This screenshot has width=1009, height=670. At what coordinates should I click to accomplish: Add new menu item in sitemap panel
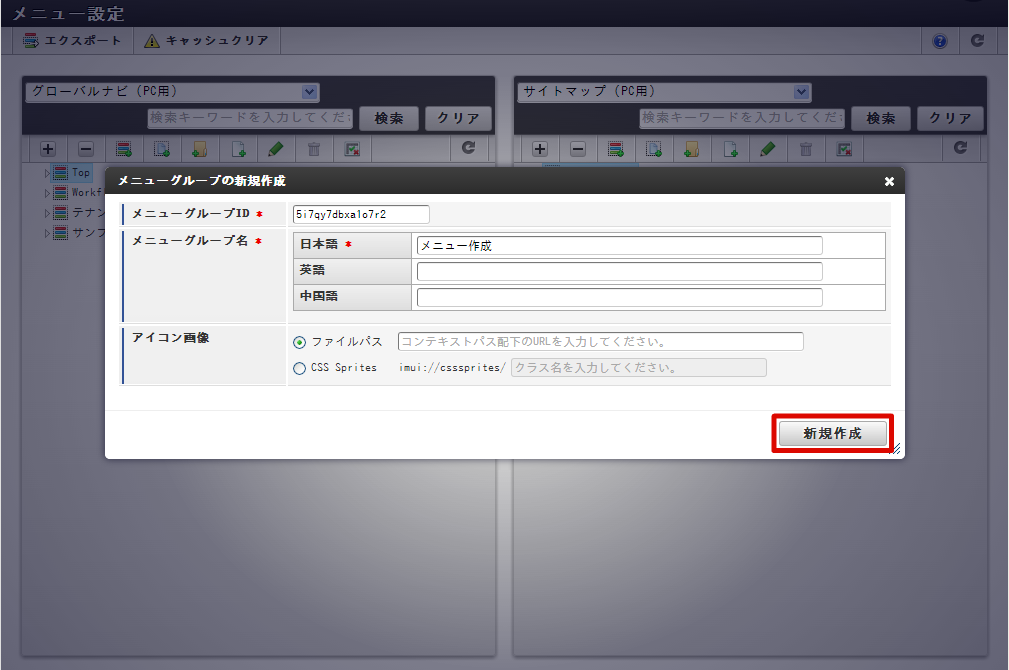[x=730, y=149]
